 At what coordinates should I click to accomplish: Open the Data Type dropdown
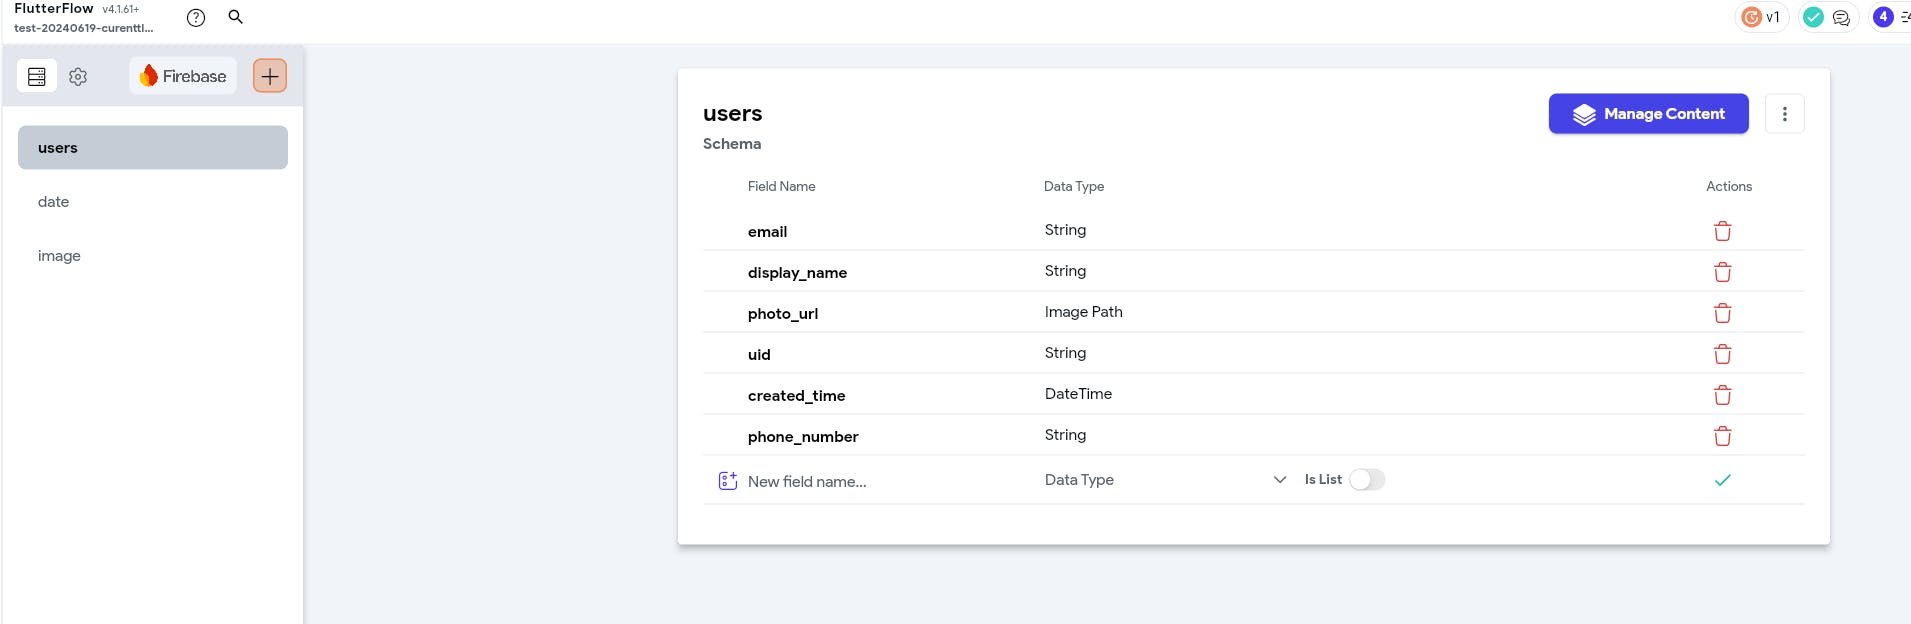tap(1165, 480)
